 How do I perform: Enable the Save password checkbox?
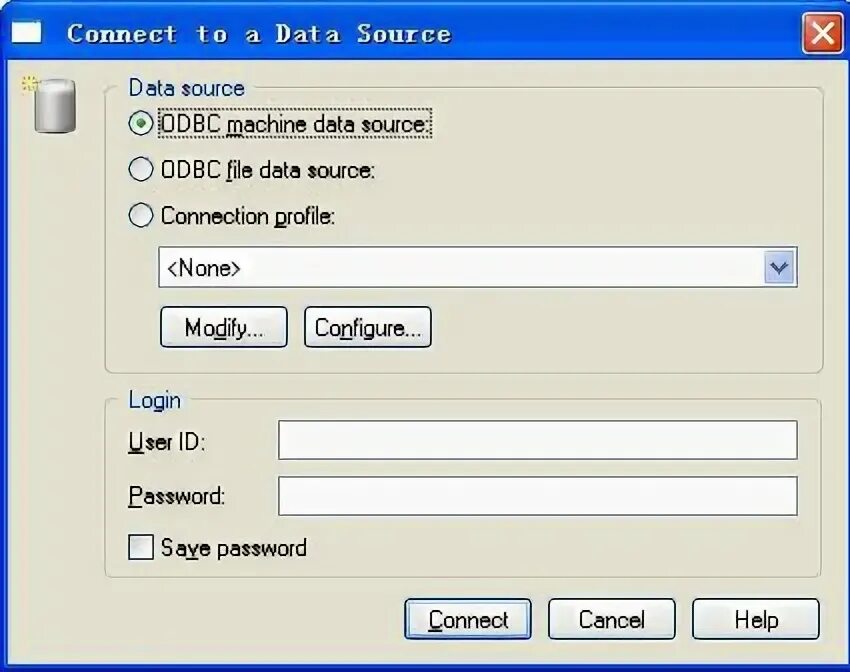[141, 547]
